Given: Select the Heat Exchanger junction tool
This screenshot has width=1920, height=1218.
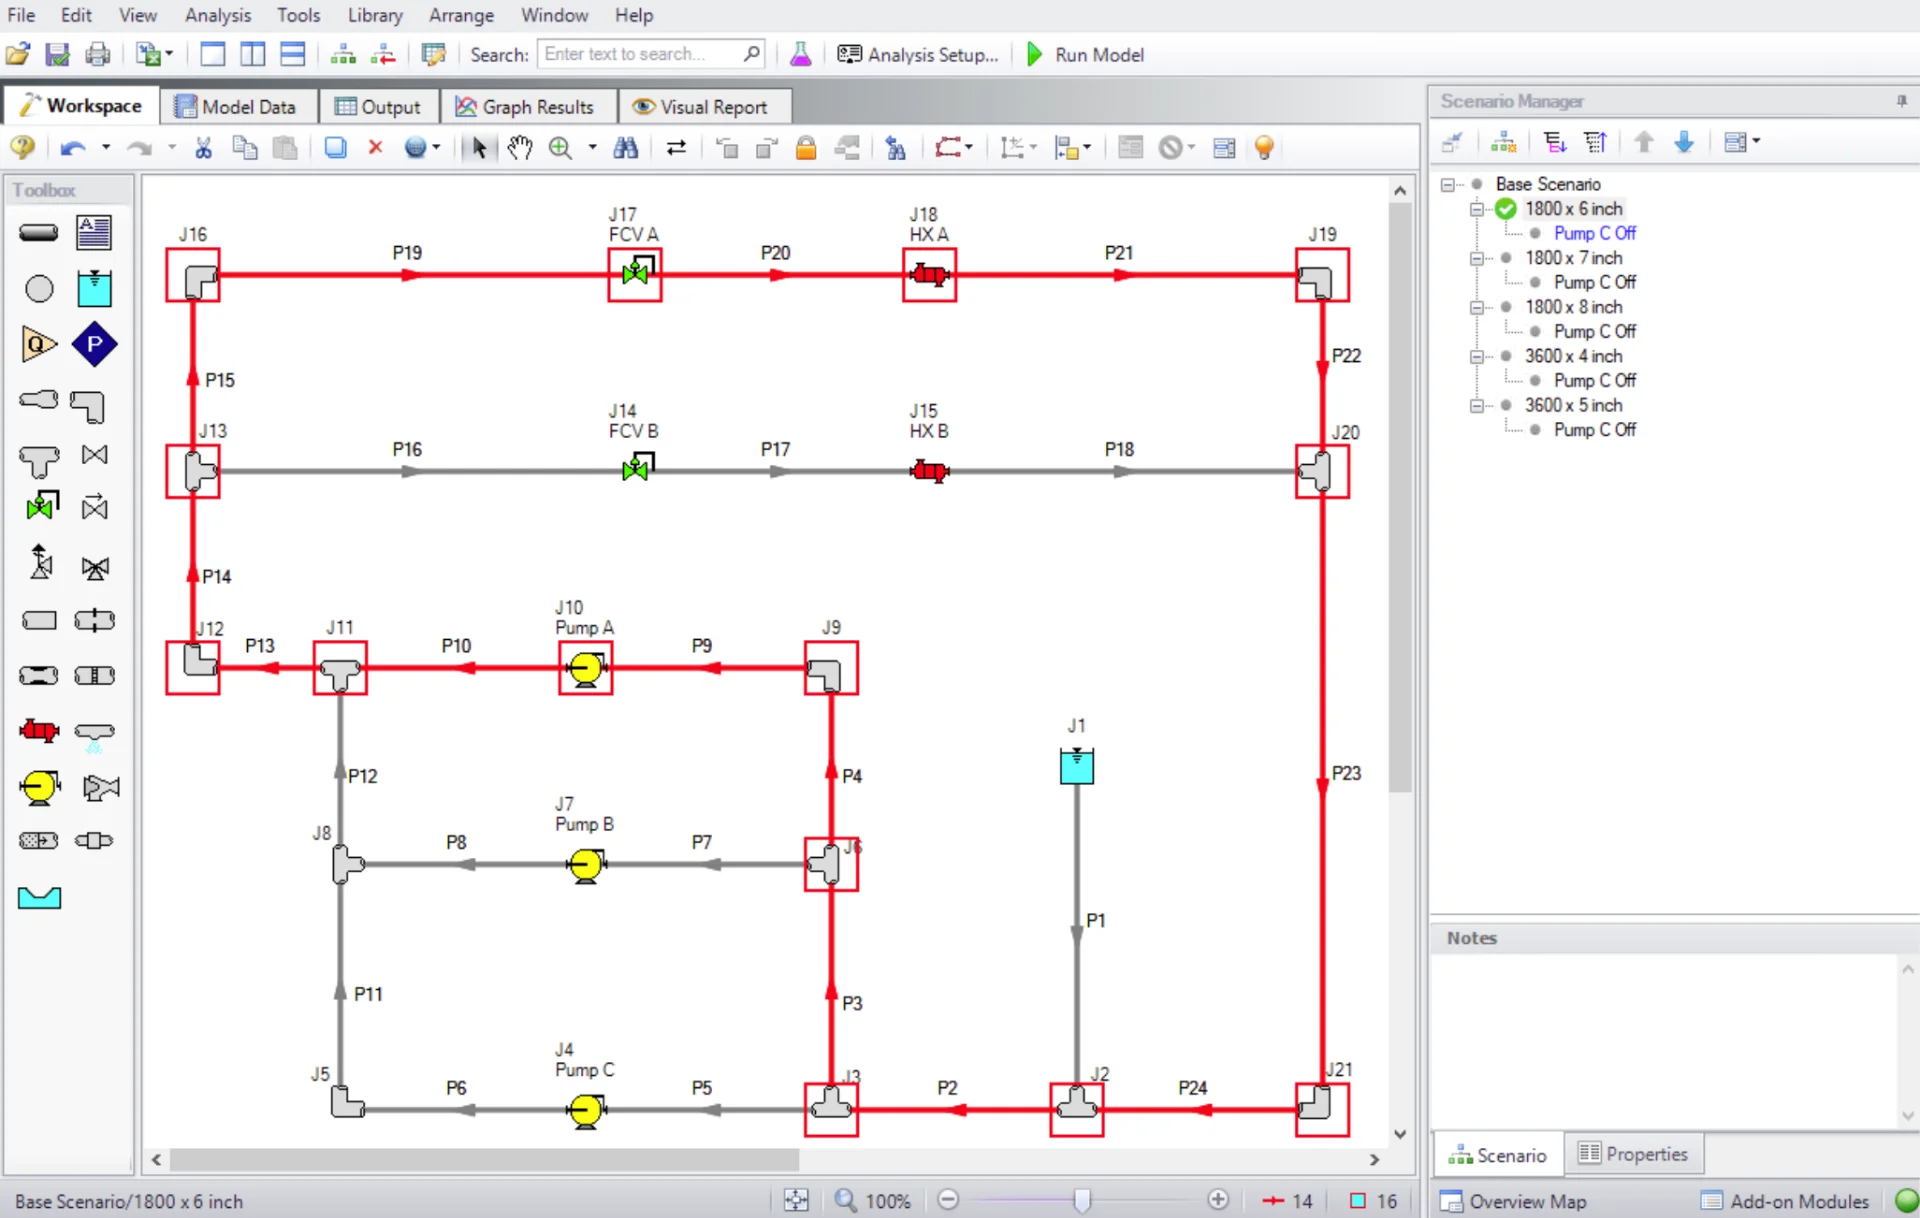Looking at the screenshot, I should click(38, 732).
